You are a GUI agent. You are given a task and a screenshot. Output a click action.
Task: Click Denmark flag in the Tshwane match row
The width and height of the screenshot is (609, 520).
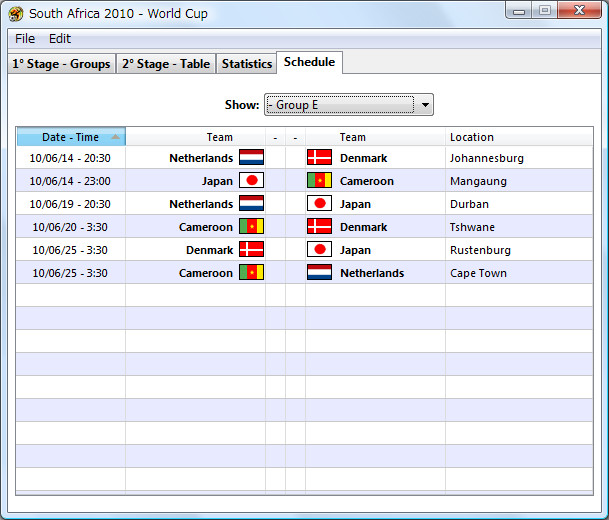(319, 226)
